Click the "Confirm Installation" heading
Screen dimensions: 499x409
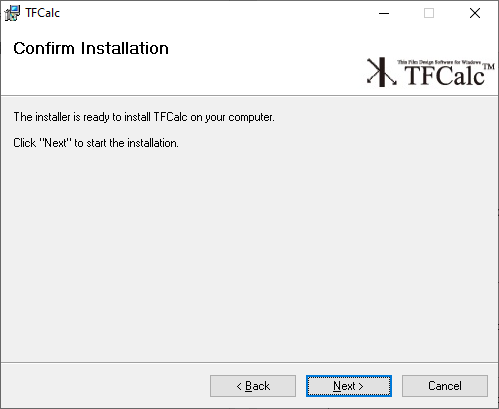(91, 48)
